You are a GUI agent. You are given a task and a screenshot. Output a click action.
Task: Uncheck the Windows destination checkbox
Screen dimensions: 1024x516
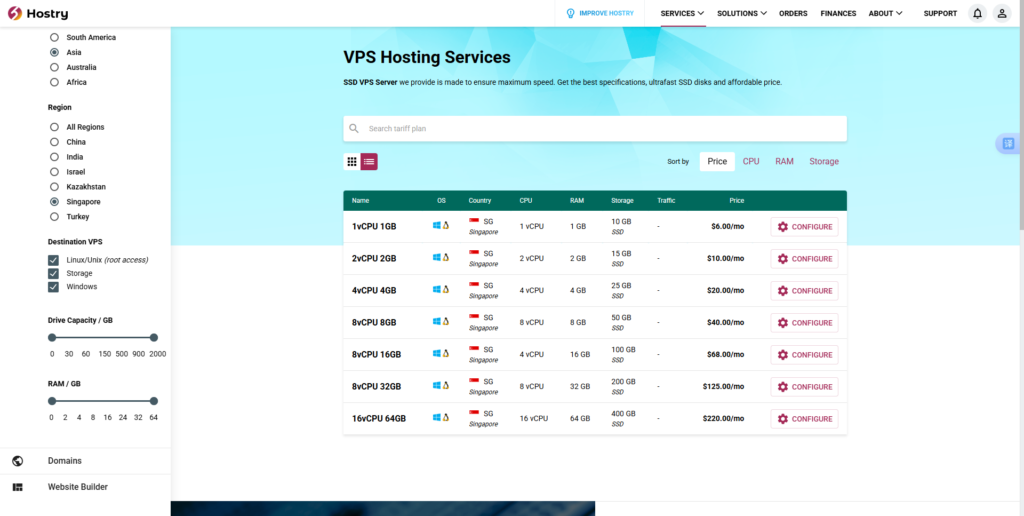[x=54, y=287]
